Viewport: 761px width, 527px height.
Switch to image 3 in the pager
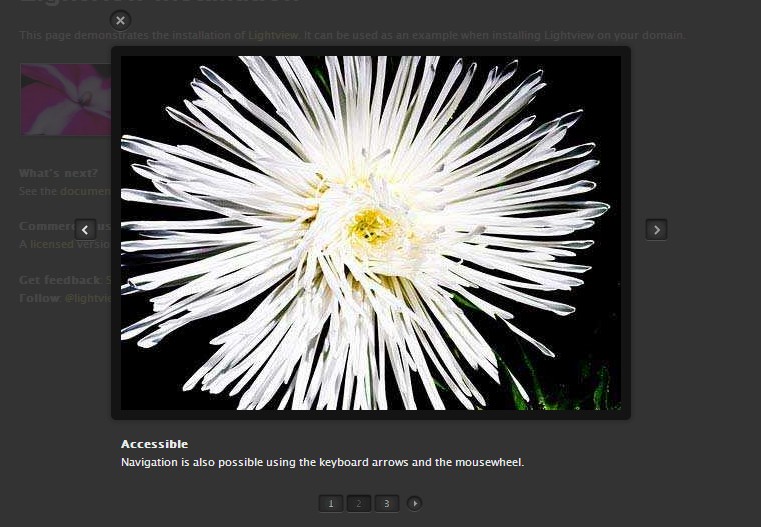[387, 503]
